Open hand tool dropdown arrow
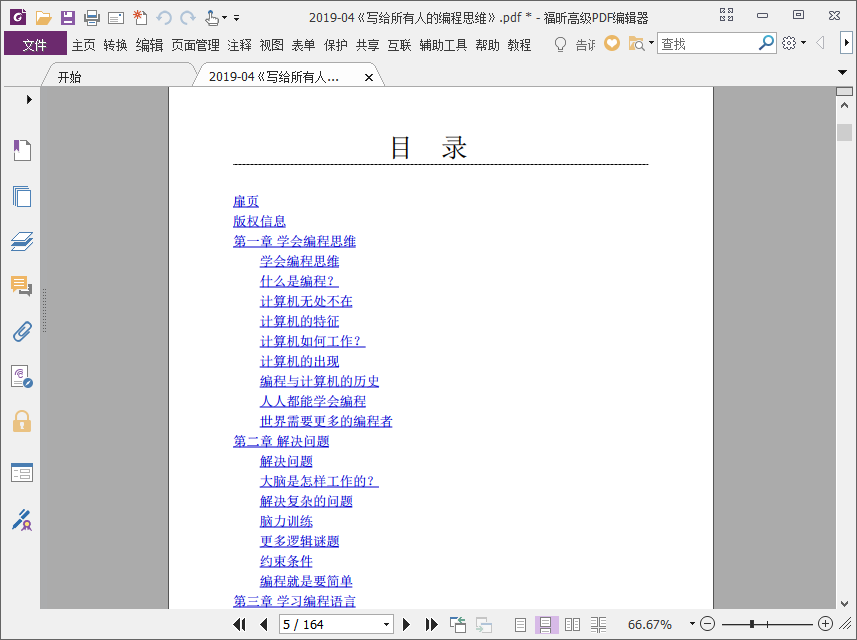This screenshot has width=857, height=640. (224, 18)
